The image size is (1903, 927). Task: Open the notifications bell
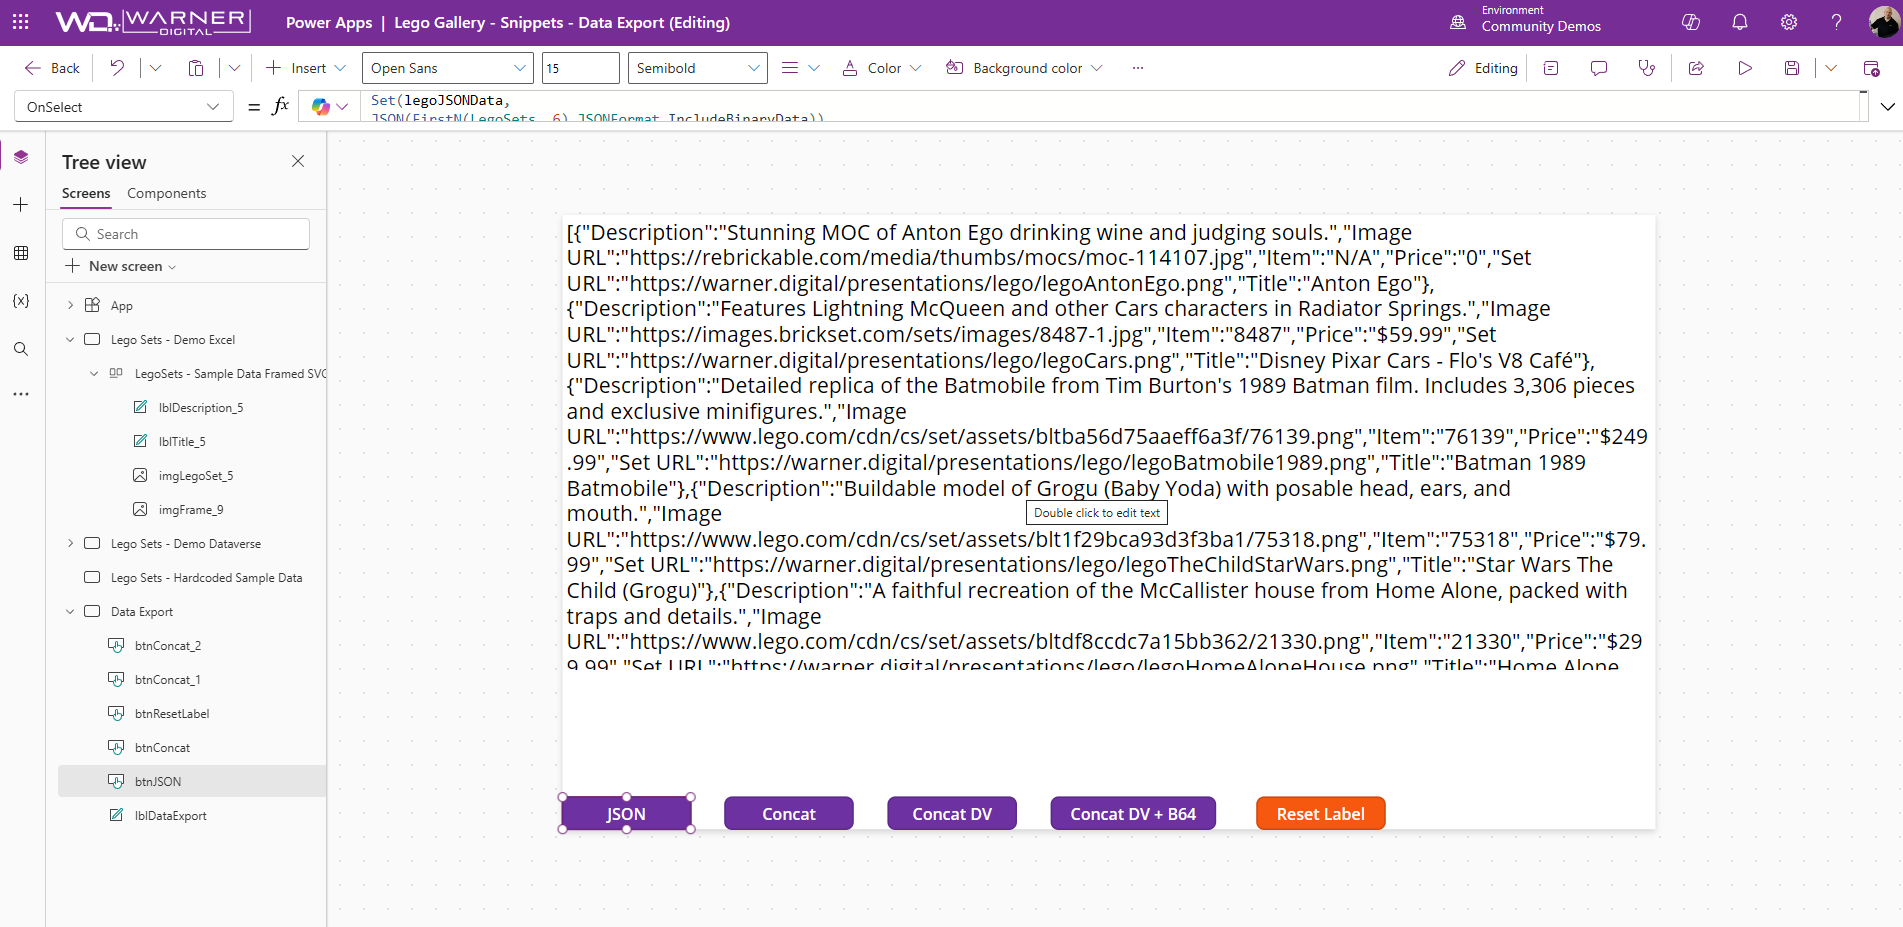[x=1740, y=22]
